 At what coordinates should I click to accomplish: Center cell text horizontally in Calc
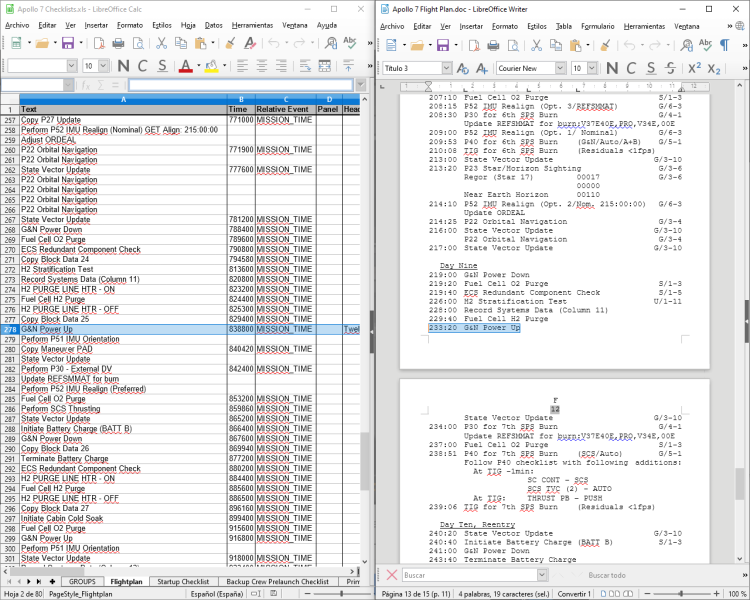[262, 66]
